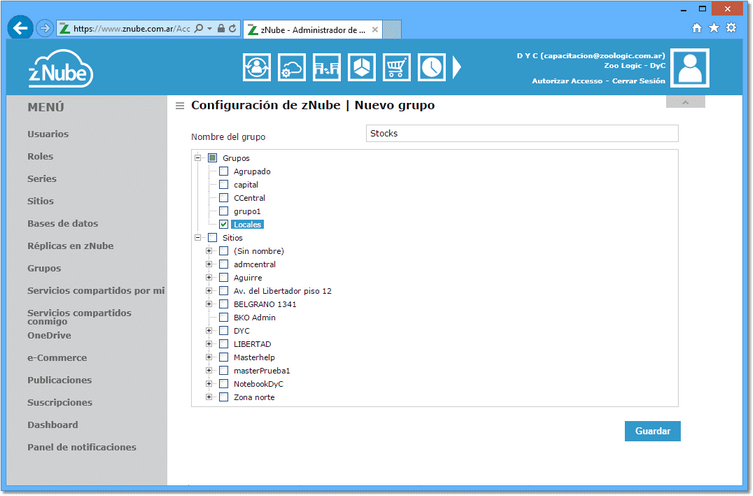Uncheck the Locales group checkbox
Image resolution: width=753 pixels, height=496 pixels.
[x=224, y=224]
